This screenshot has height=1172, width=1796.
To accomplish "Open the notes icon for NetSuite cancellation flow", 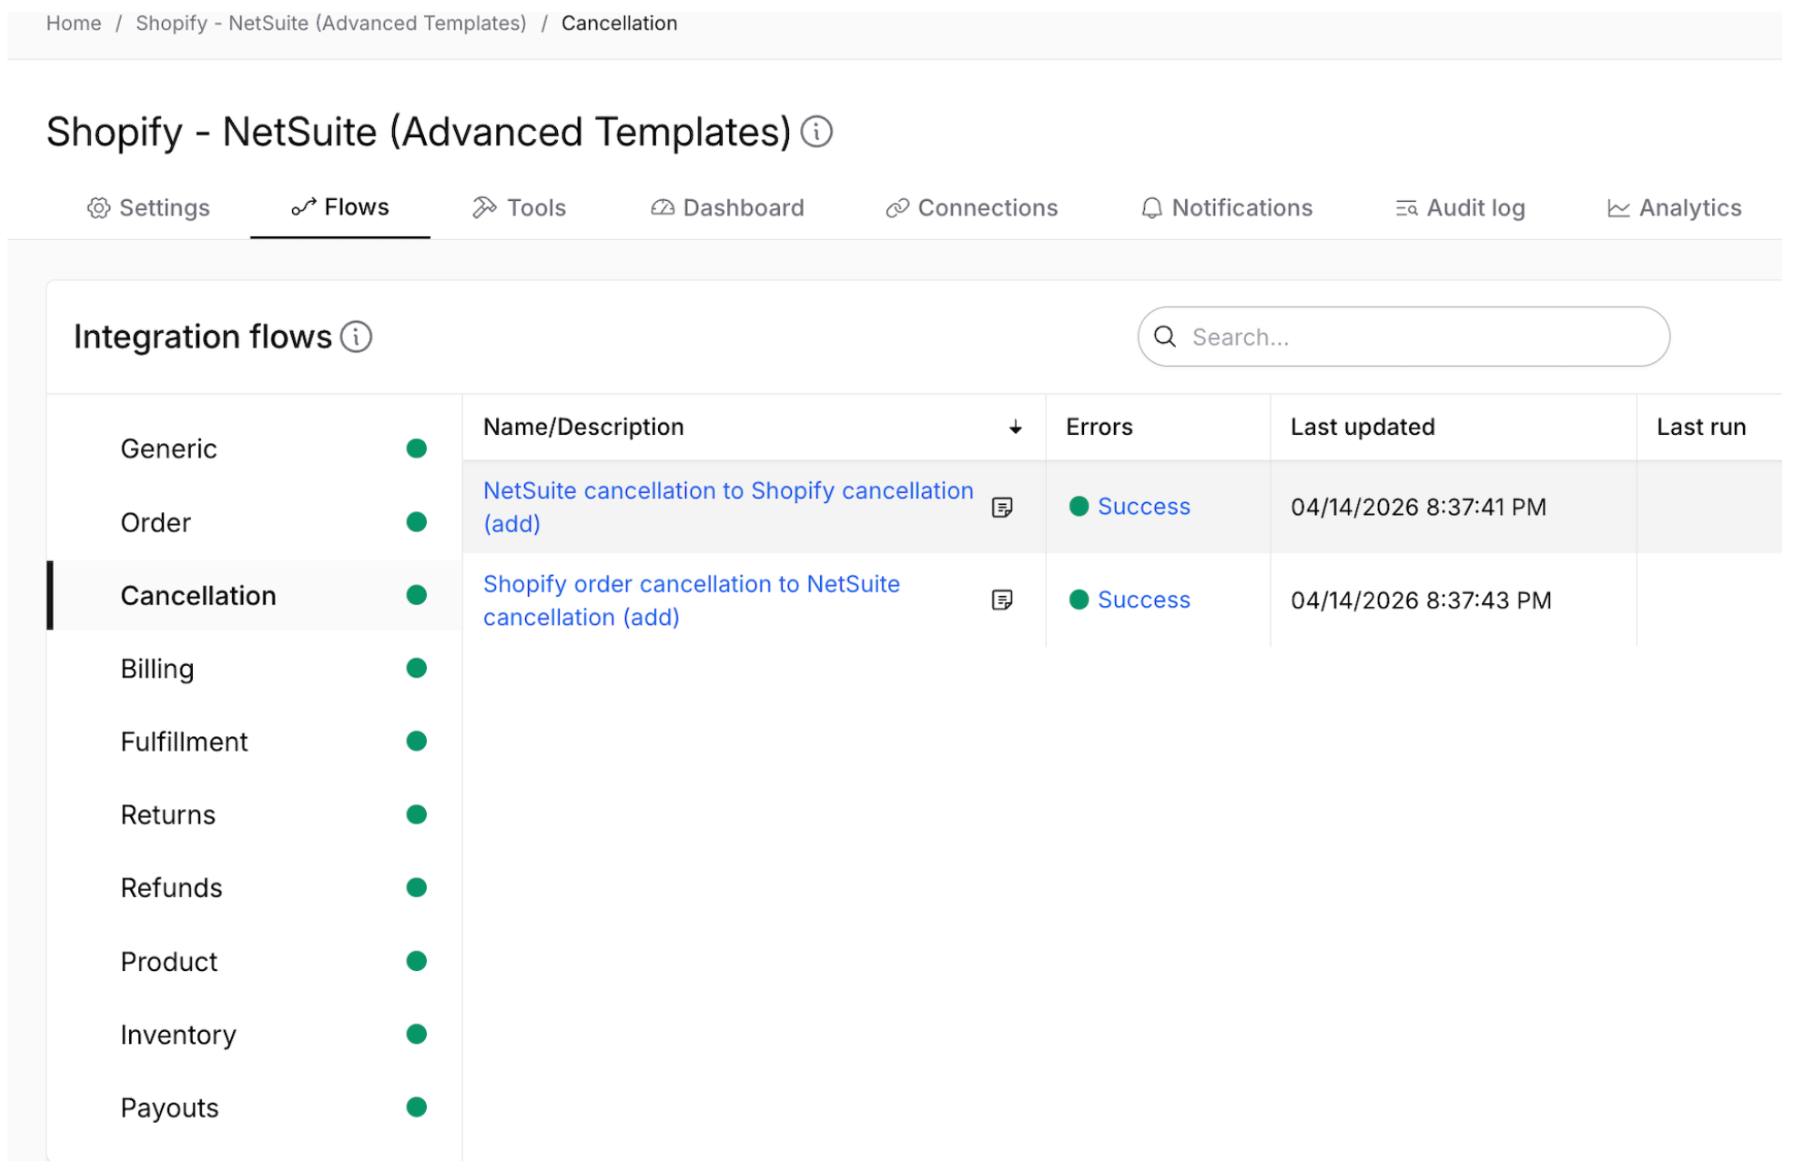I will pyautogui.click(x=1001, y=508).
